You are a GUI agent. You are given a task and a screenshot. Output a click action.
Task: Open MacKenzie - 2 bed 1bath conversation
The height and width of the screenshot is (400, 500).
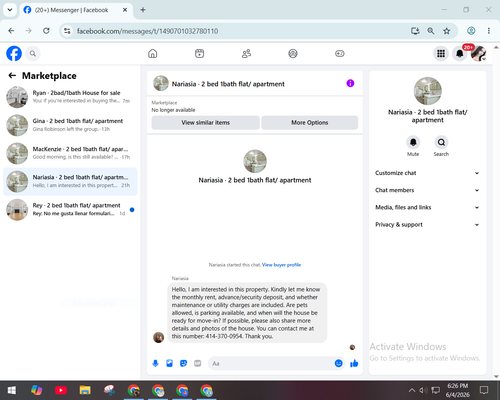[70, 153]
